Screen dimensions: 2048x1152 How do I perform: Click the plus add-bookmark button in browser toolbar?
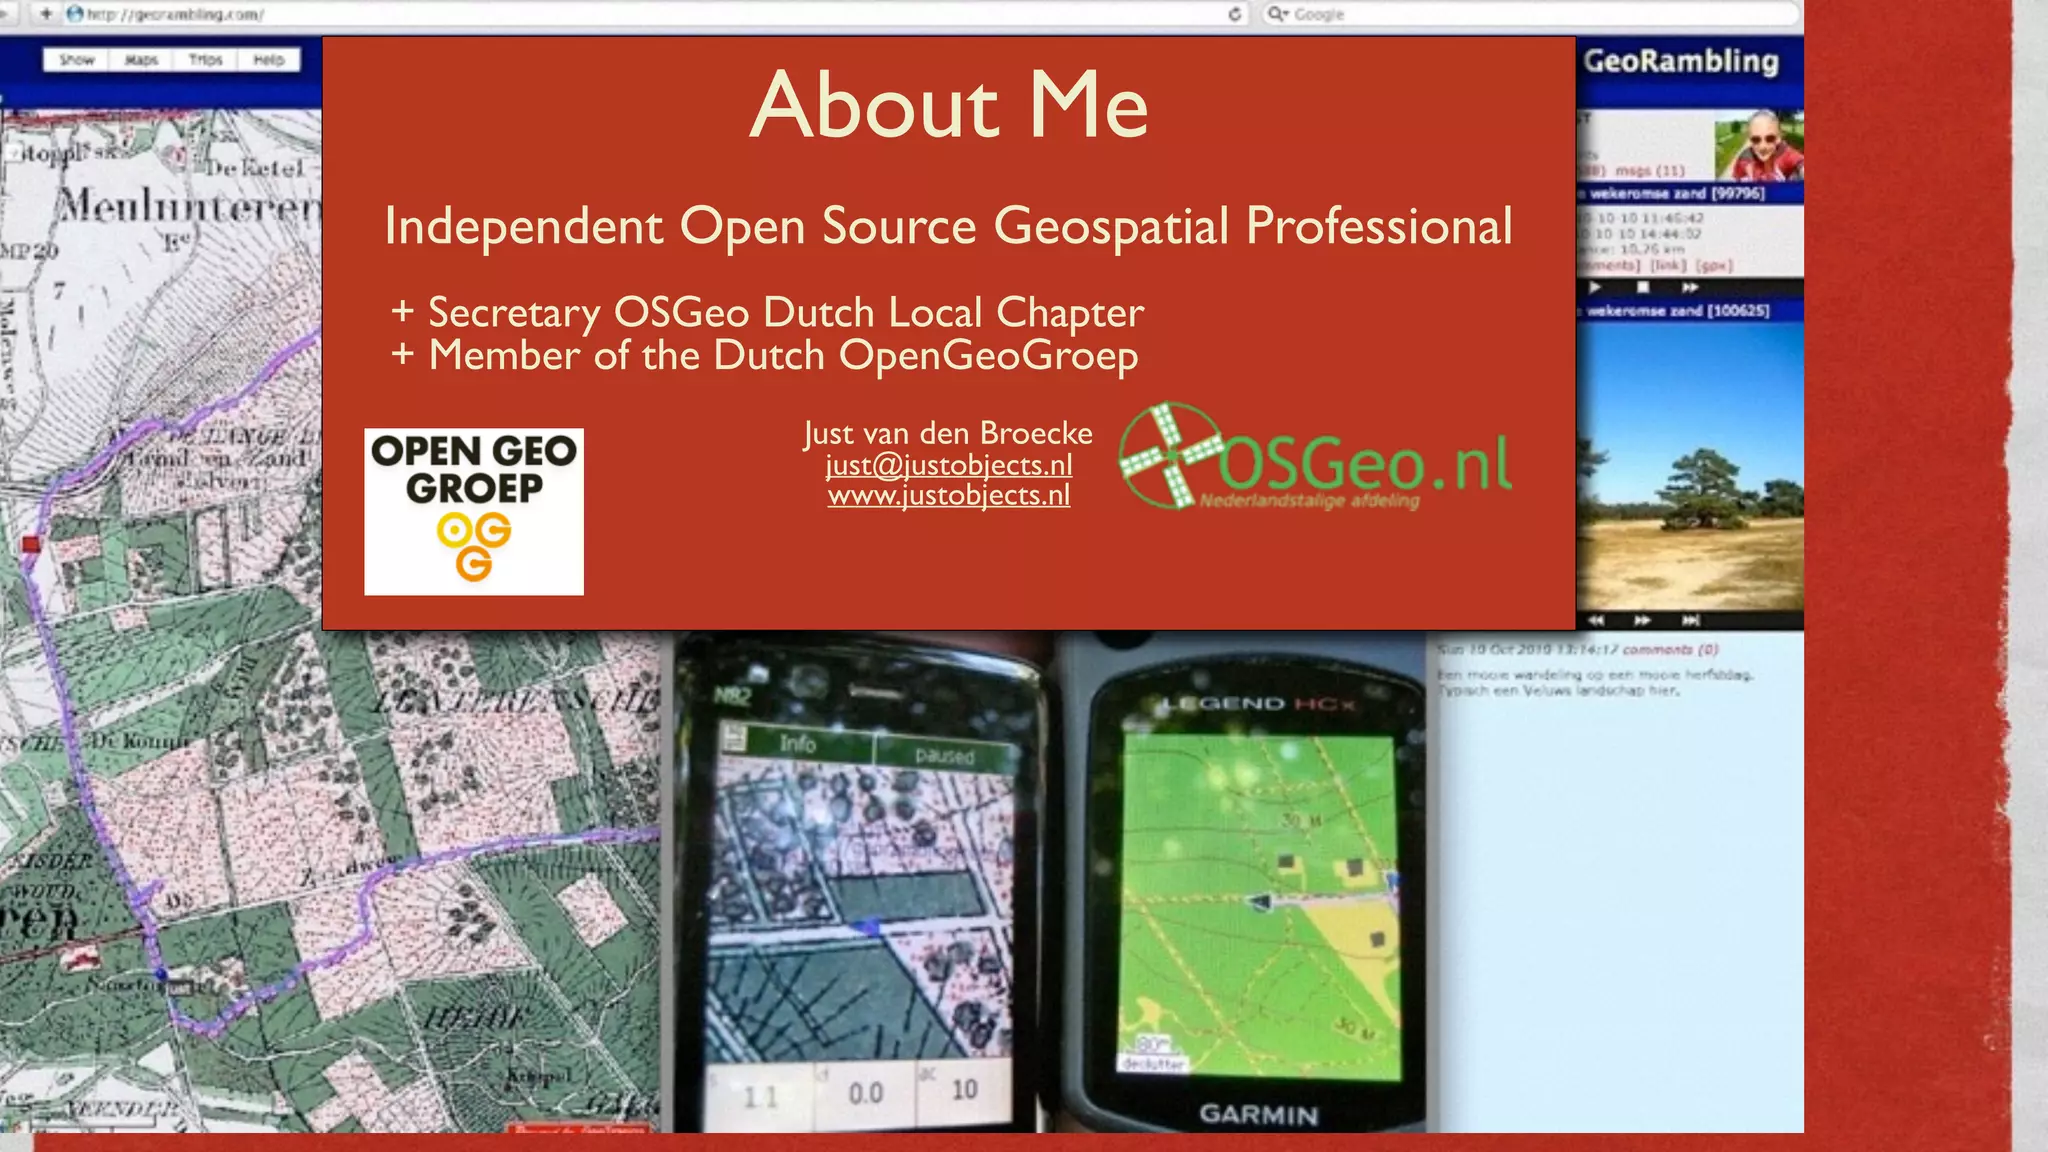46,14
